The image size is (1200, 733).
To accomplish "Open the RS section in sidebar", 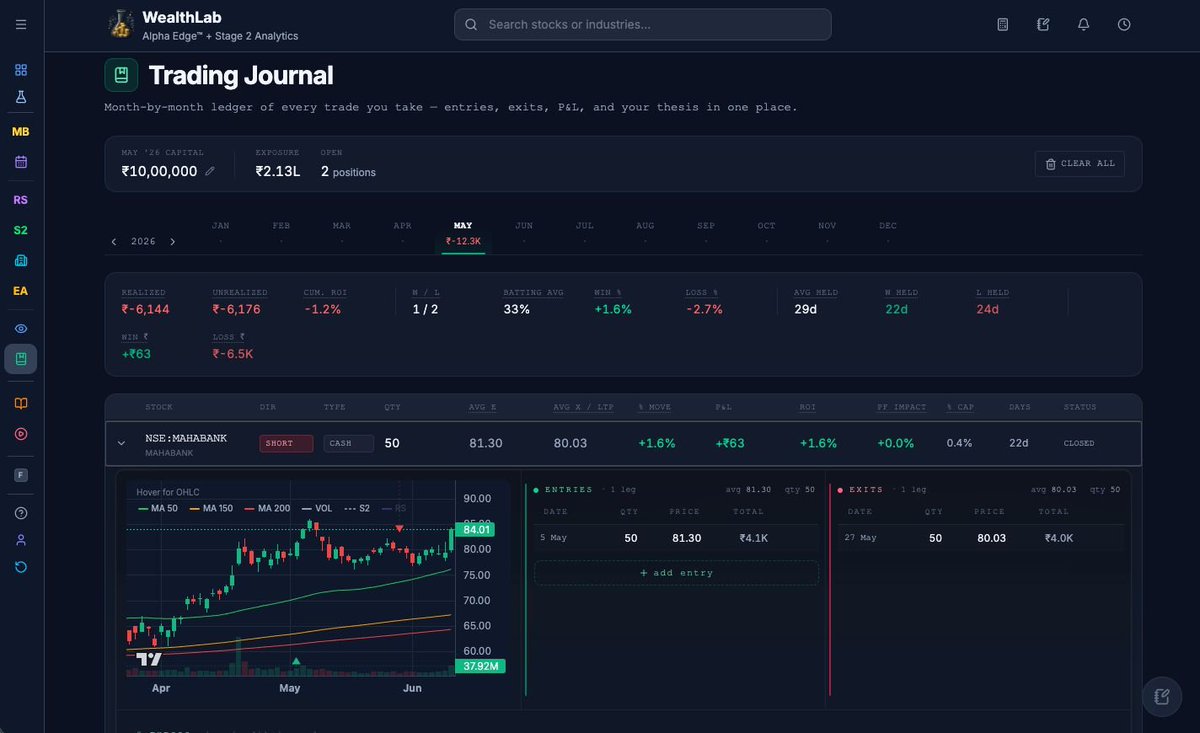I will (x=21, y=200).
